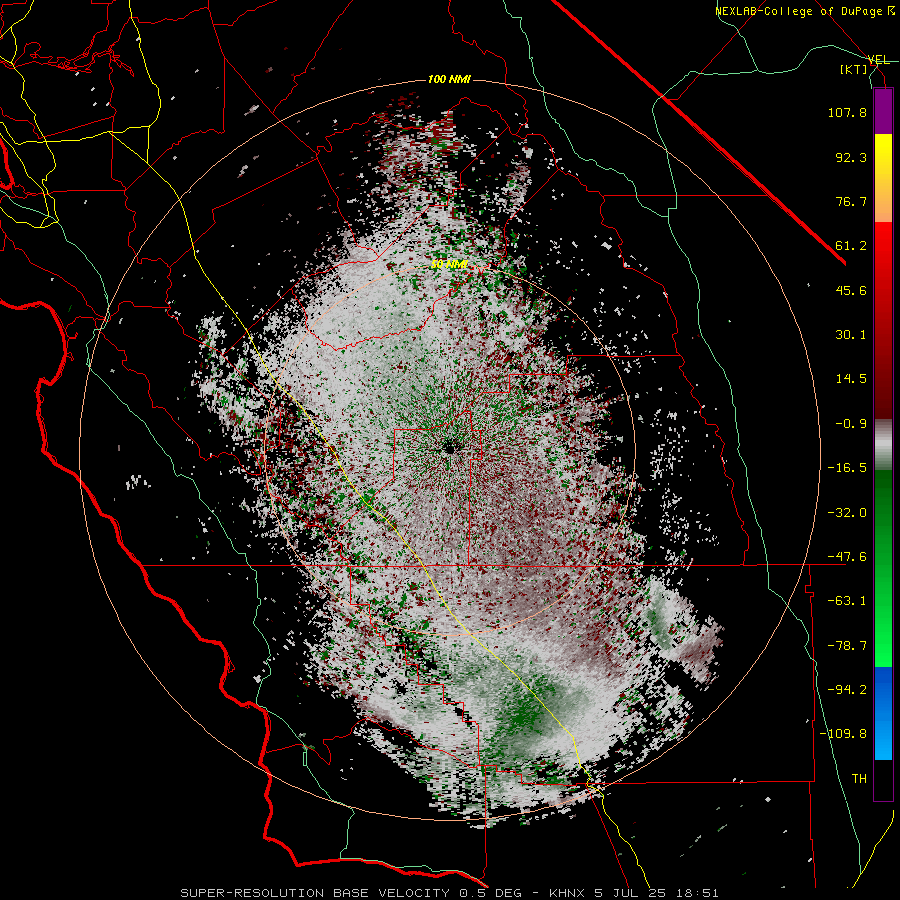Click the -0.9 legend value
The image size is (900, 900).
851,424
